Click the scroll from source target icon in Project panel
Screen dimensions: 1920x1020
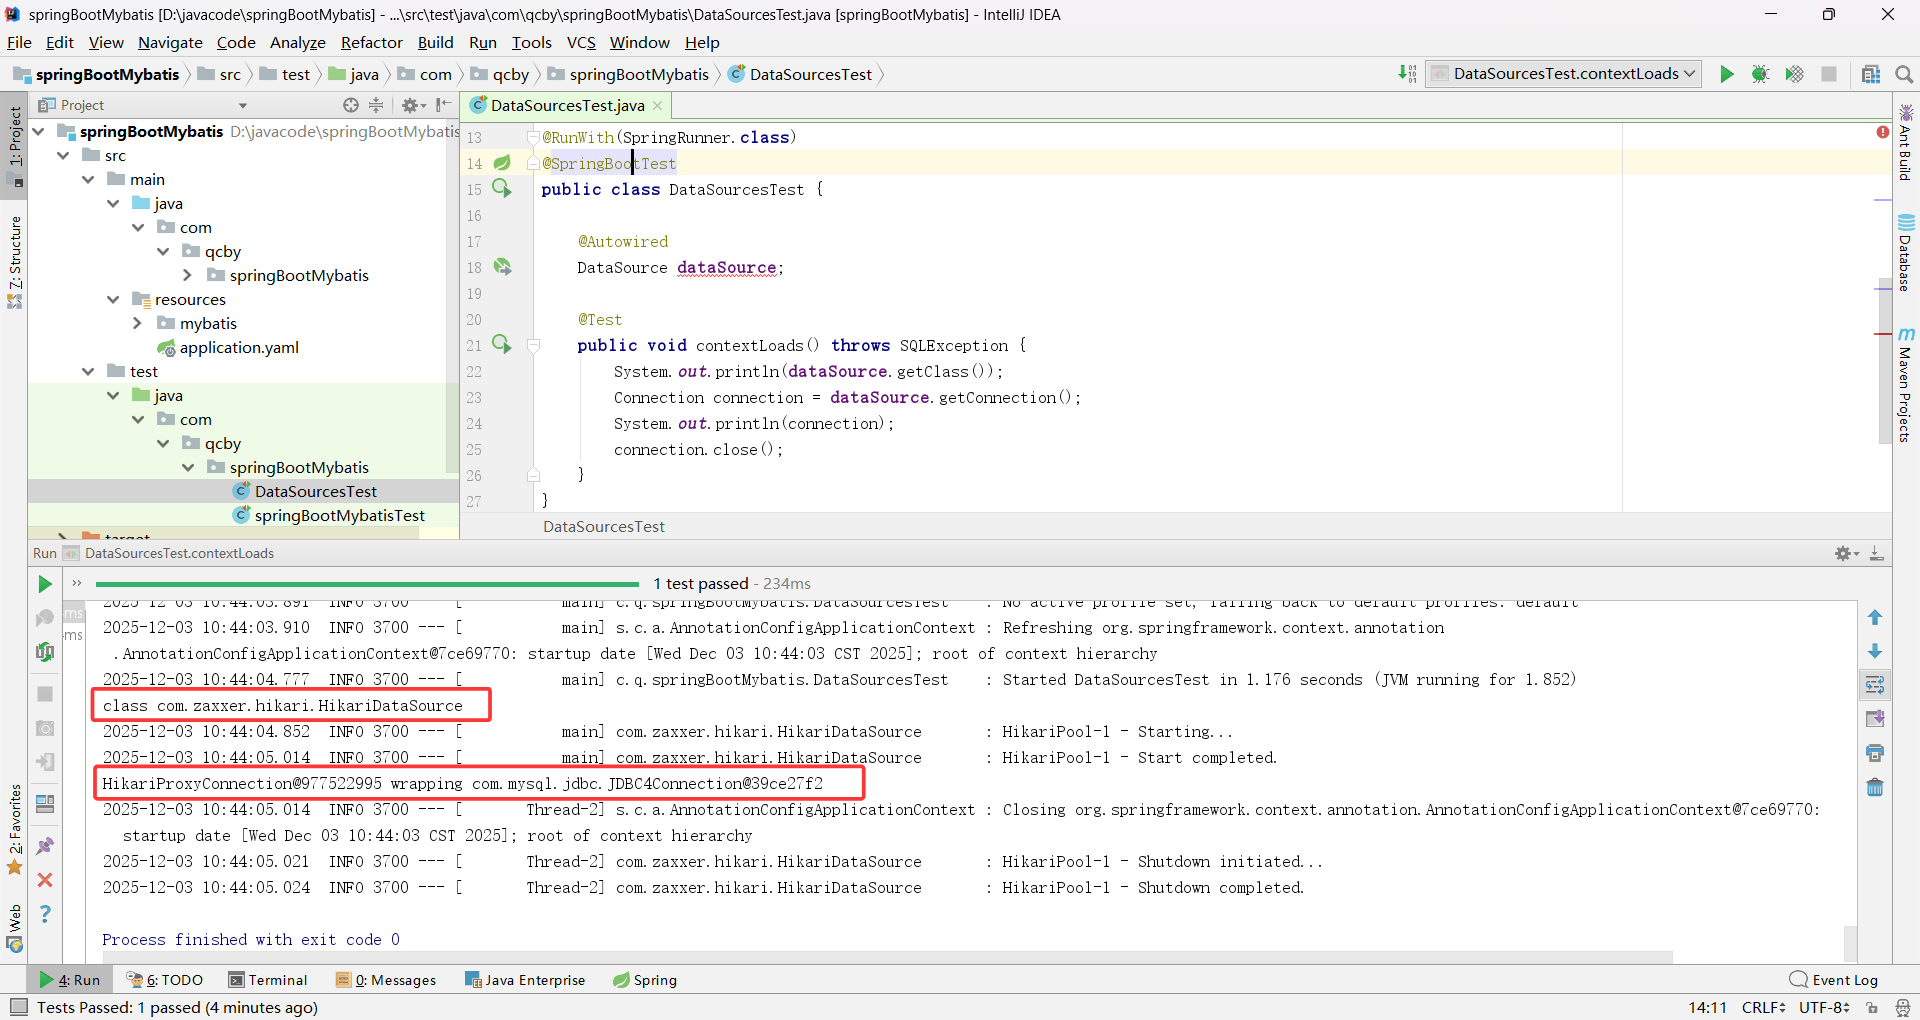pyautogui.click(x=351, y=105)
